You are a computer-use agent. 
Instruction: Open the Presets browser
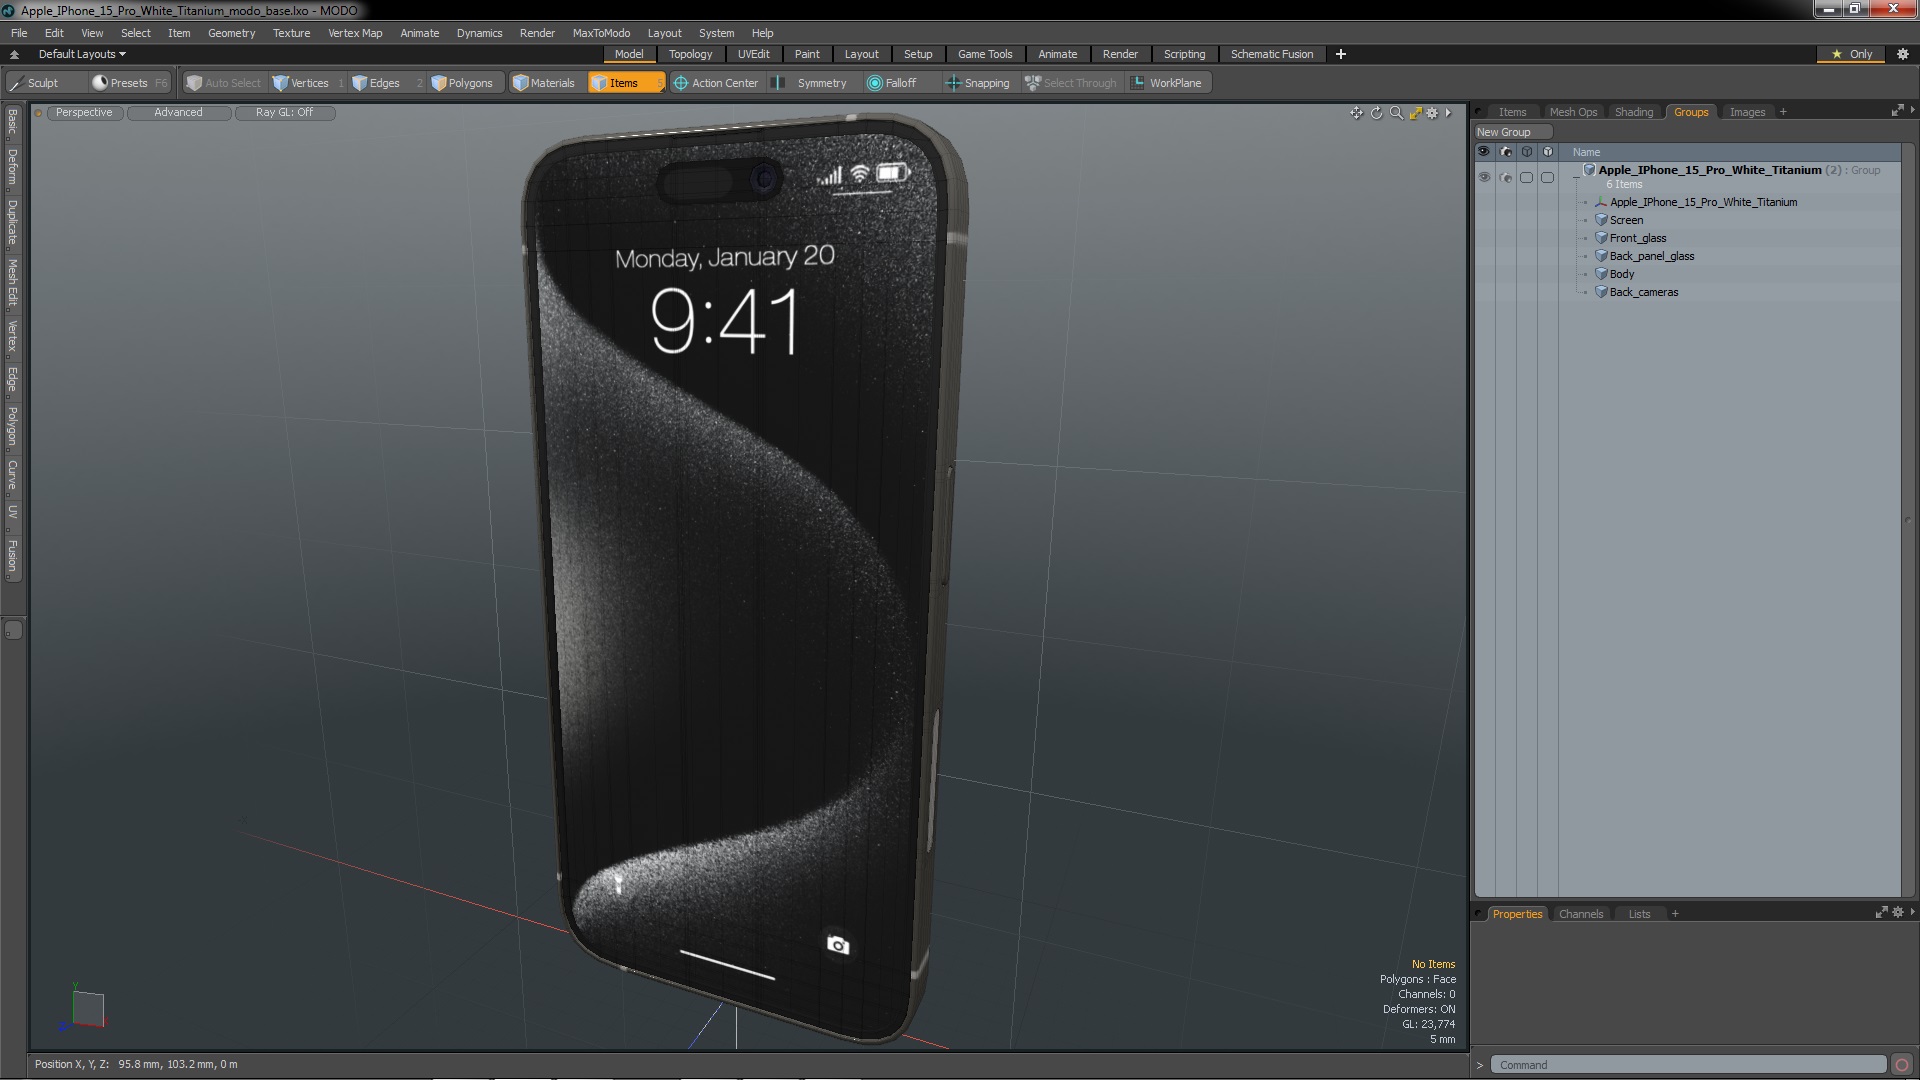coord(130,83)
